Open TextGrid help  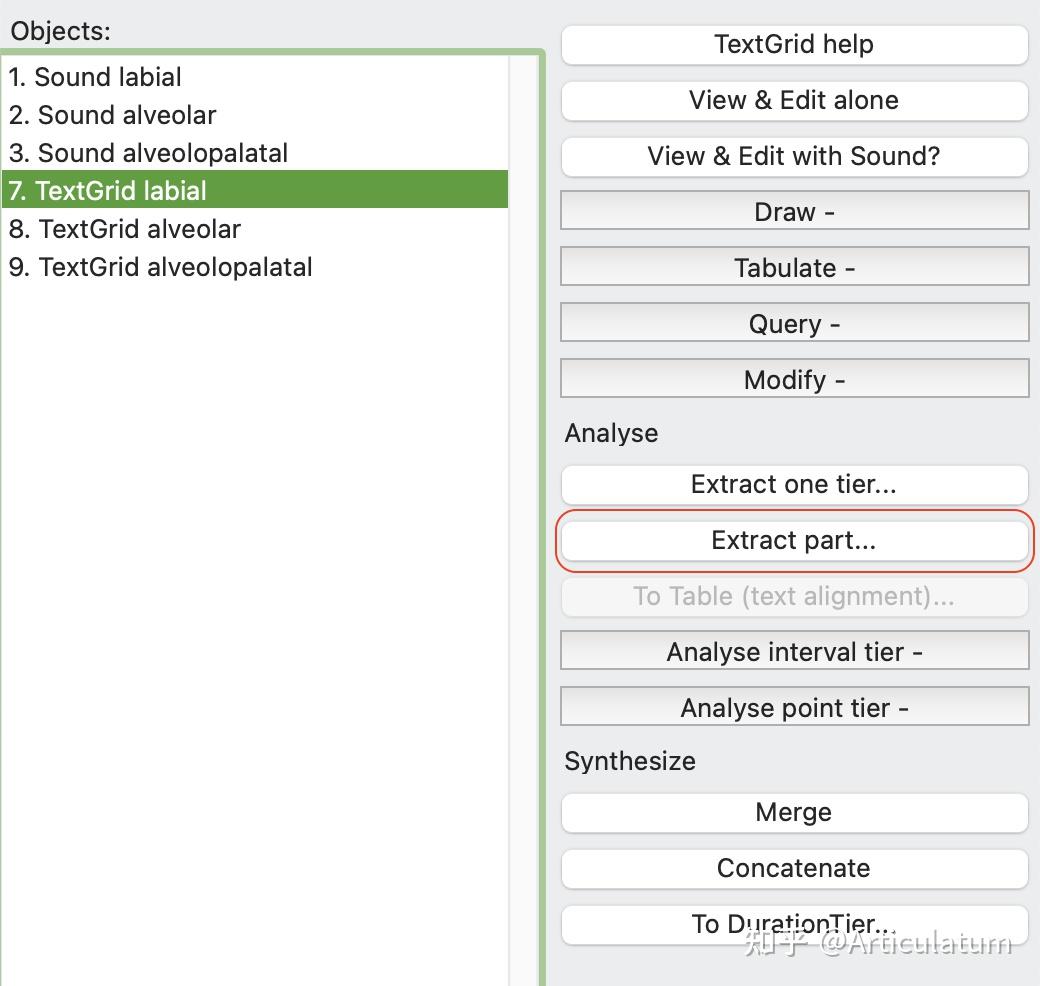pos(794,44)
